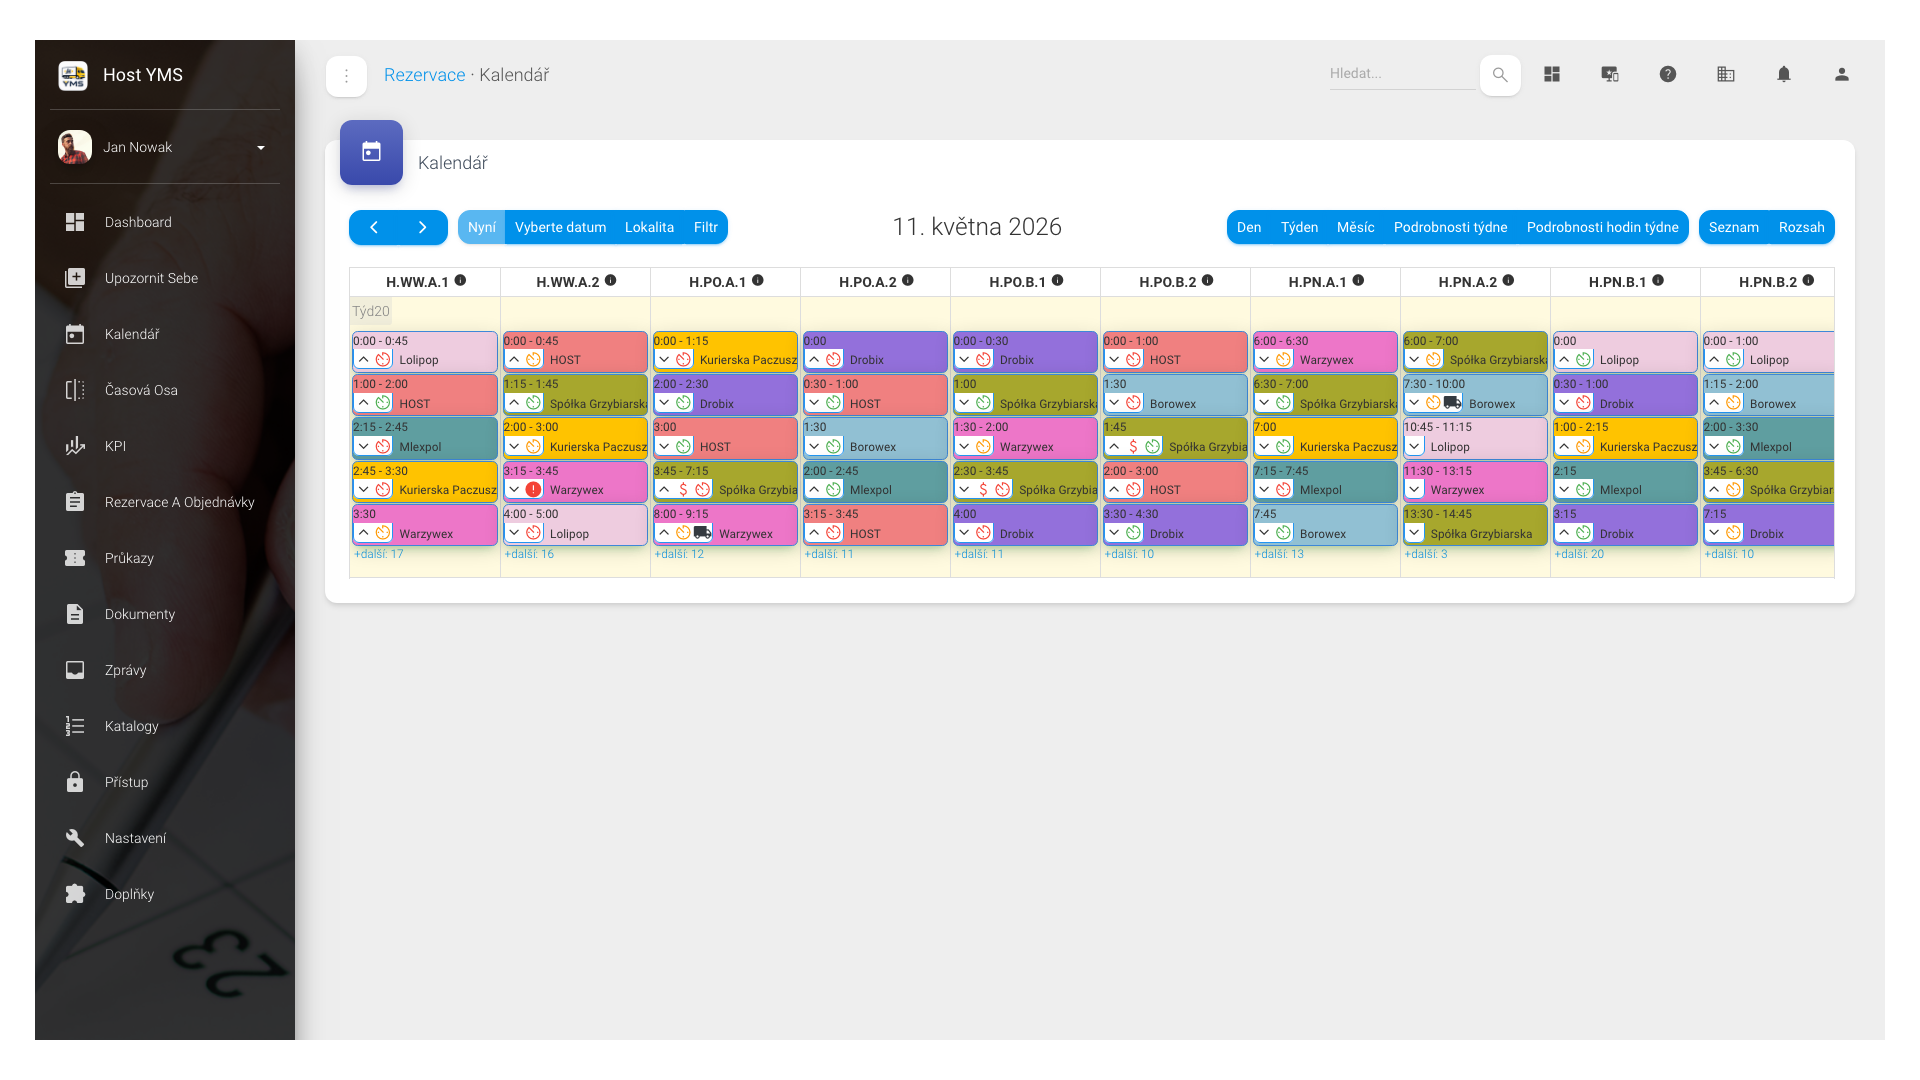The image size is (1920, 1080).
Task: Open the Přístup lock icon
Action: [75, 782]
